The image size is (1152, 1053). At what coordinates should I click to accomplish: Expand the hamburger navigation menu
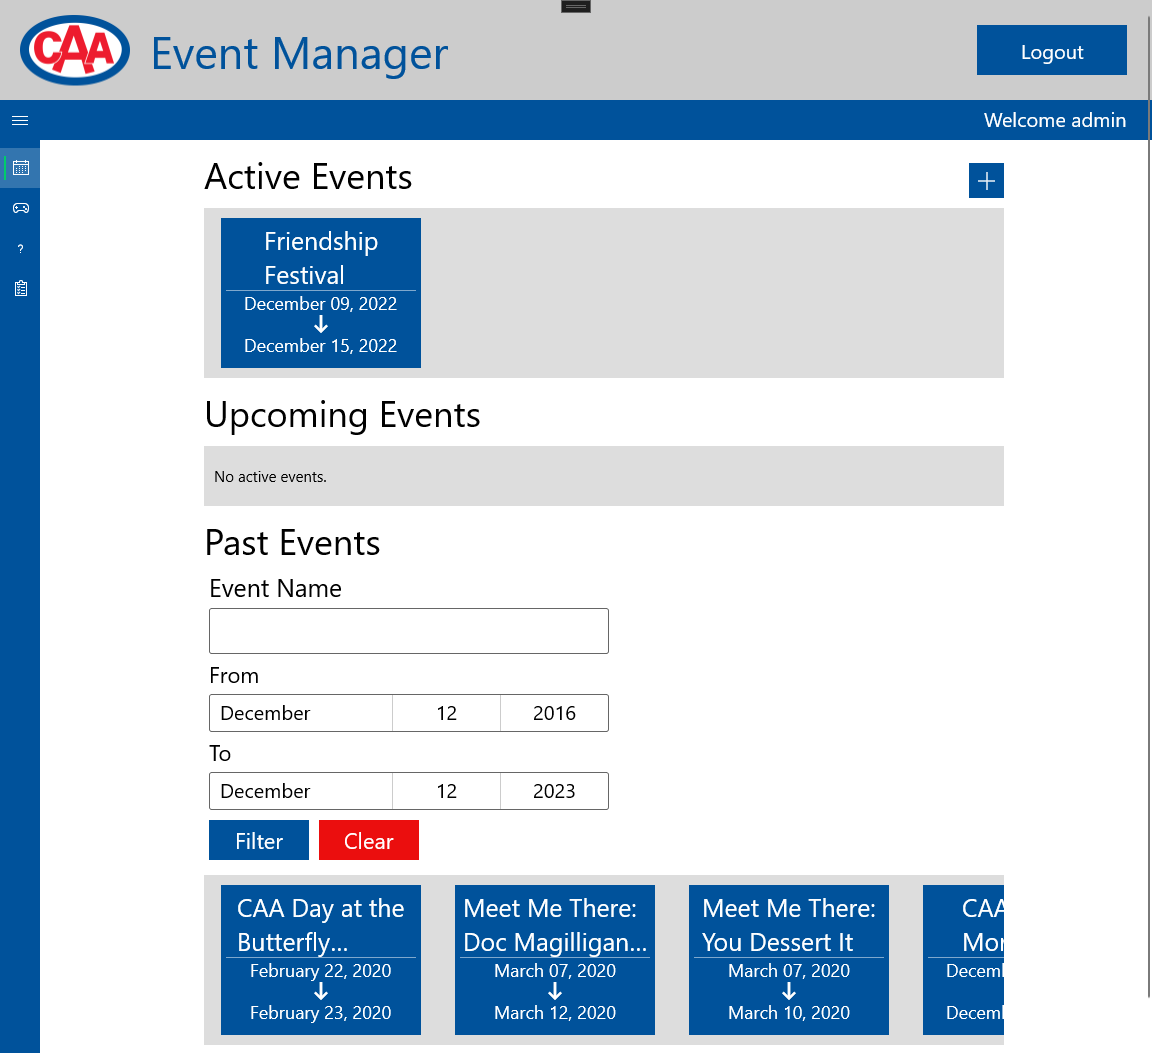[x=20, y=120]
